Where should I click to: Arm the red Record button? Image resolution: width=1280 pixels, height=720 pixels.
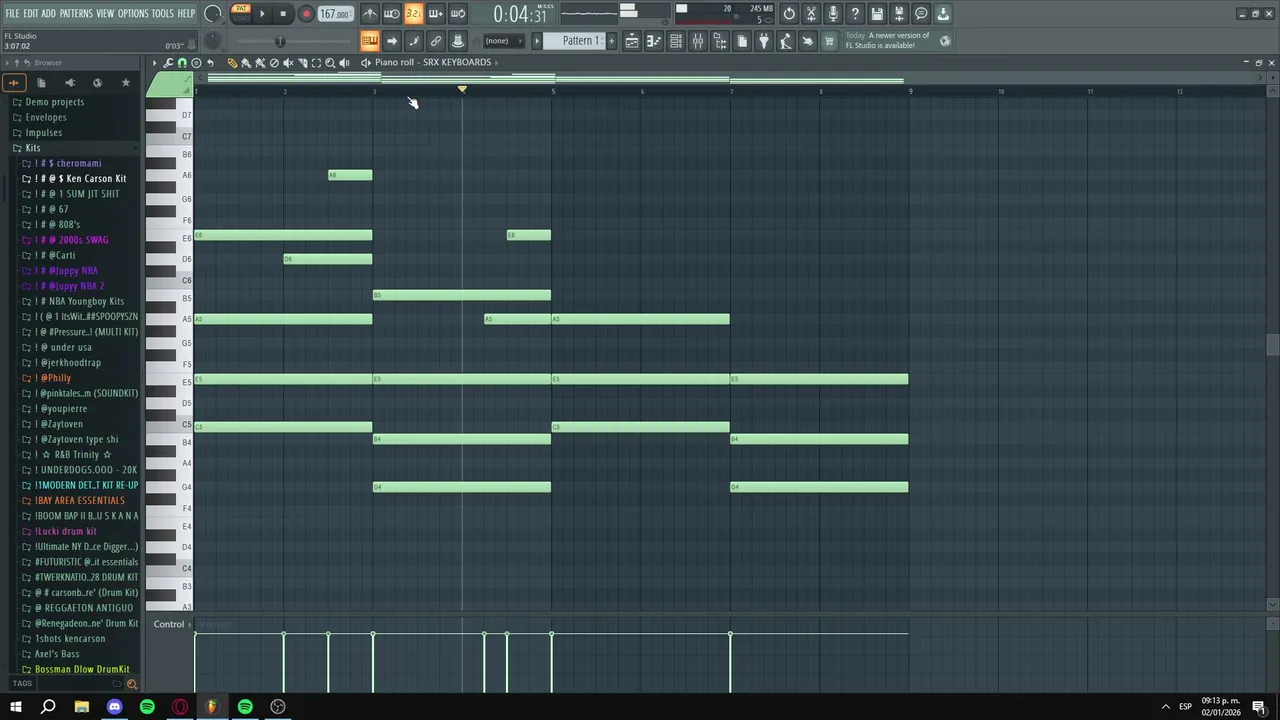point(306,14)
